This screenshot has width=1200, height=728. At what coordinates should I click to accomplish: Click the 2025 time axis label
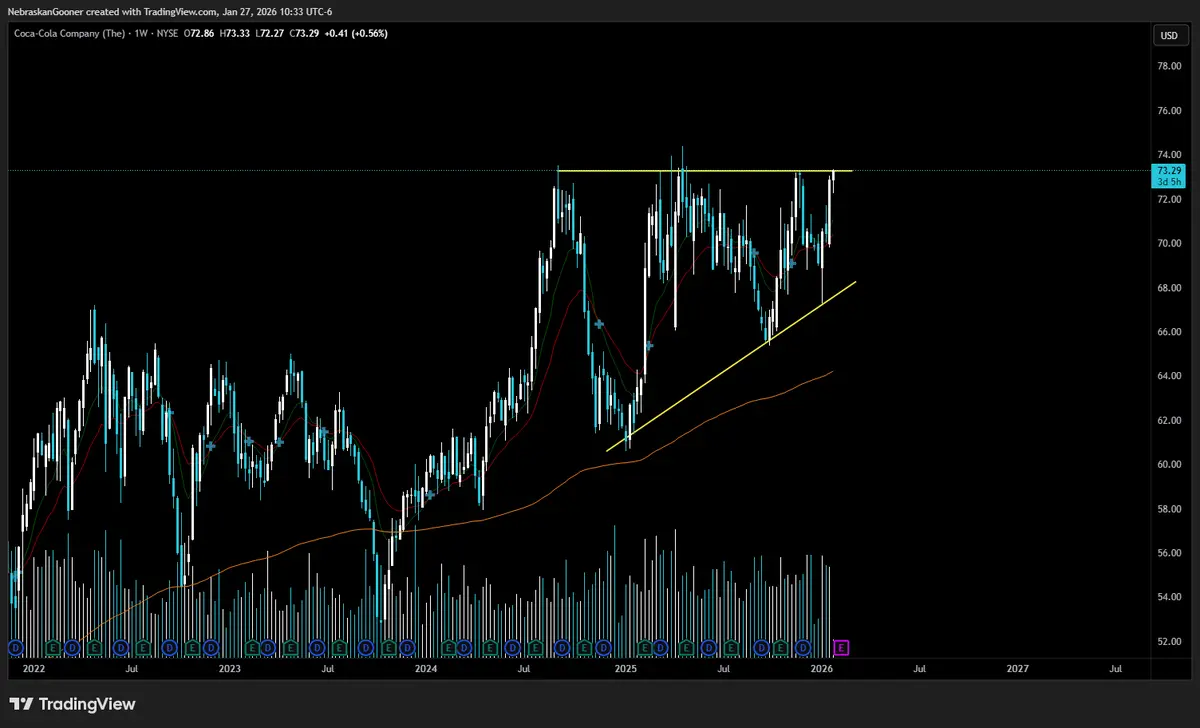click(626, 667)
